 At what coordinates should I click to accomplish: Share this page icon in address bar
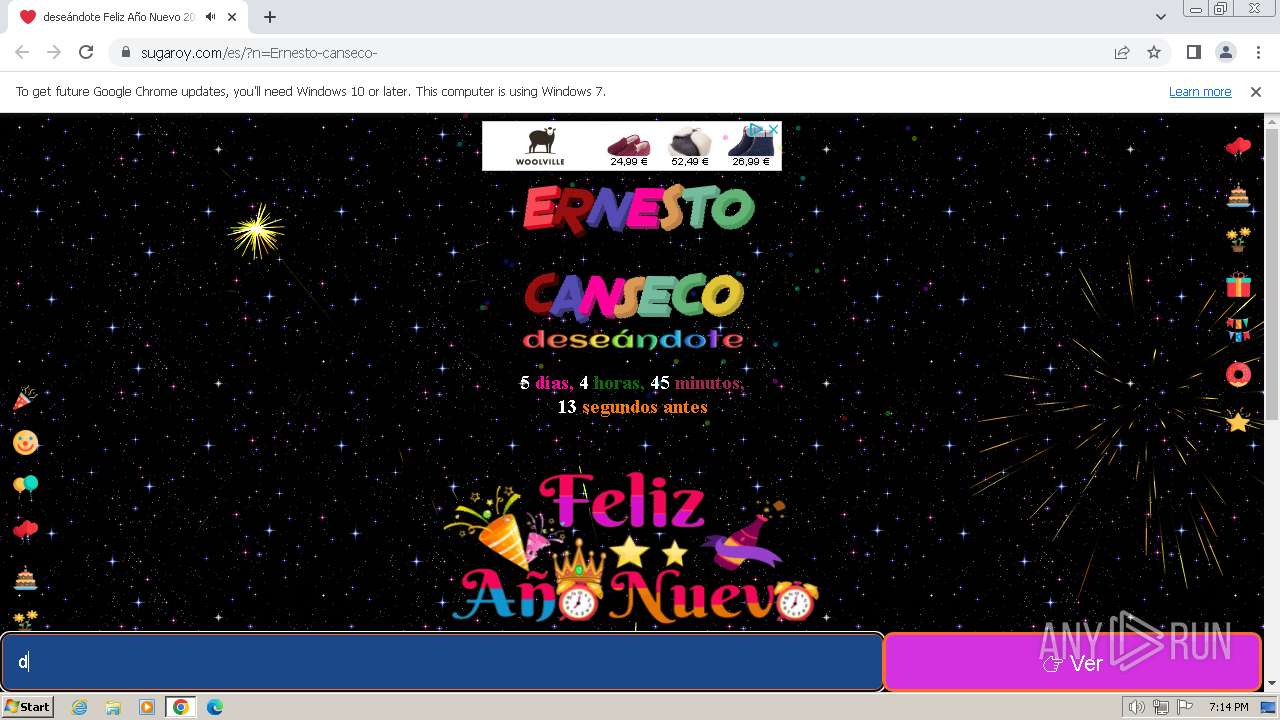(x=1122, y=52)
